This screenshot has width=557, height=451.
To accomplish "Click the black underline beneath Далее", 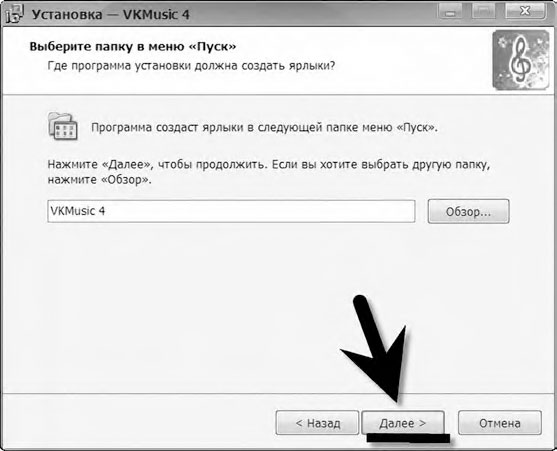I will tap(408, 438).
